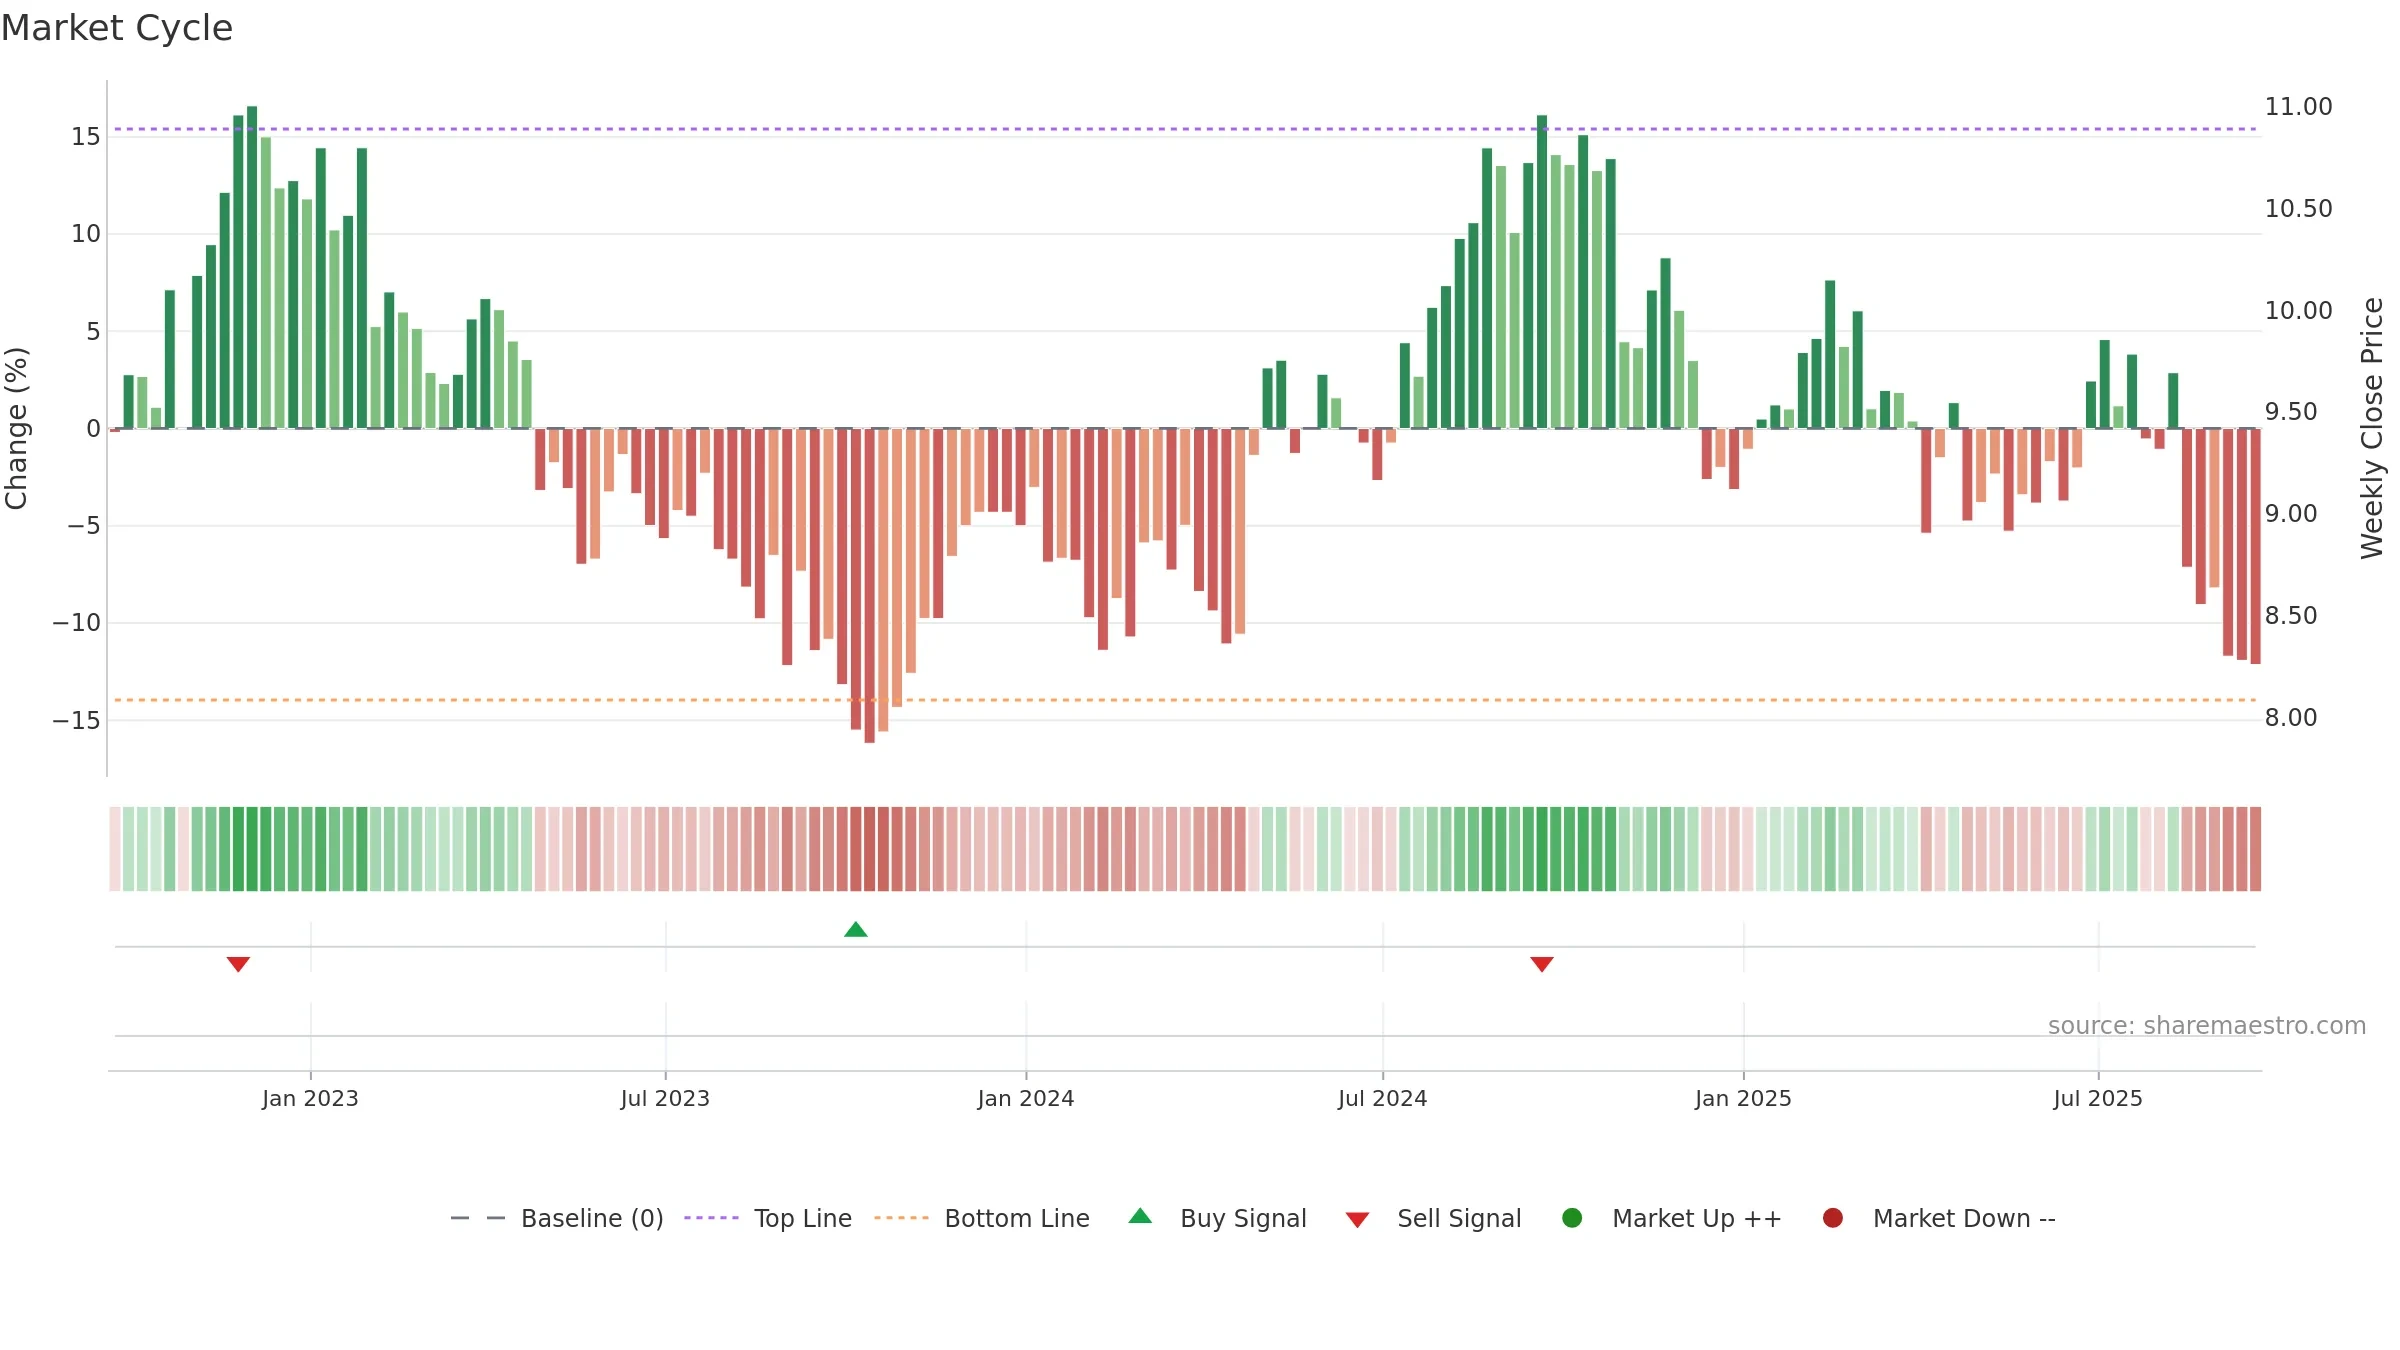
Task: Toggle the Sell Signal legend label
Action: tap(1459, 1219)
